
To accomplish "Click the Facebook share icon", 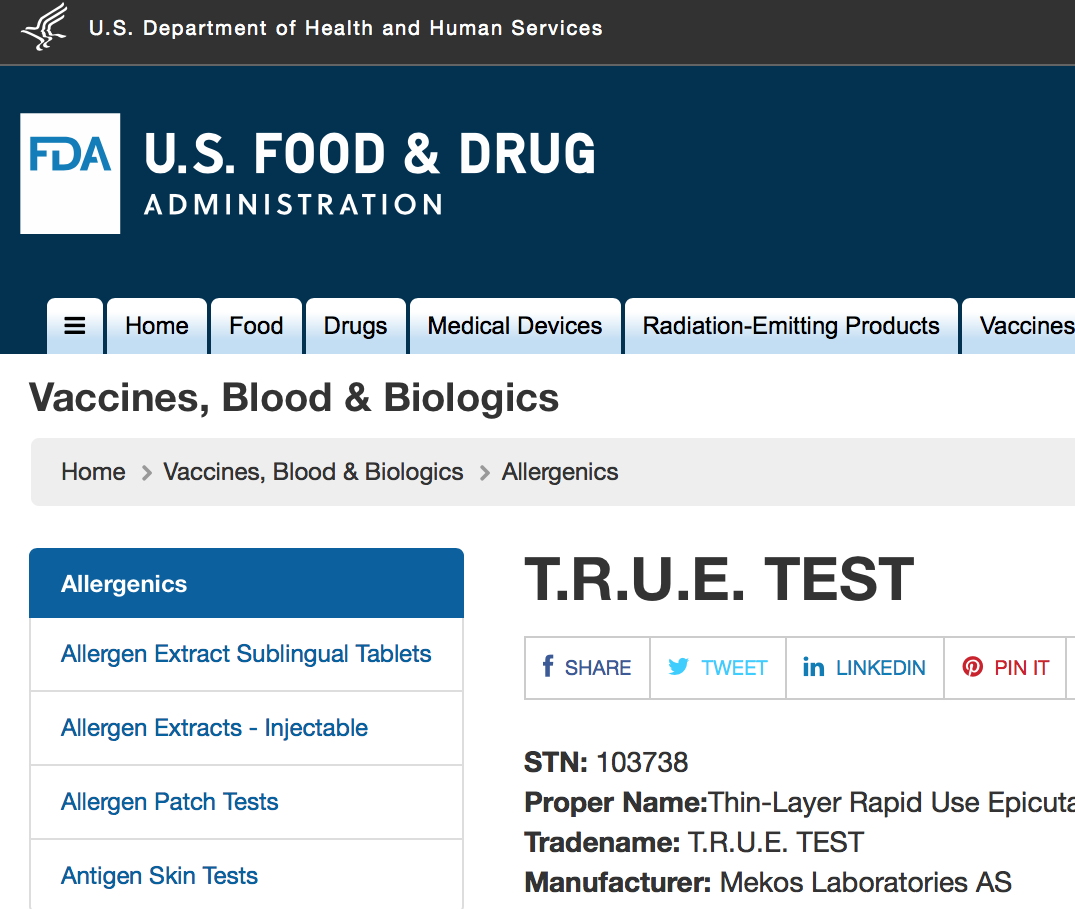I will coord(548,667).
